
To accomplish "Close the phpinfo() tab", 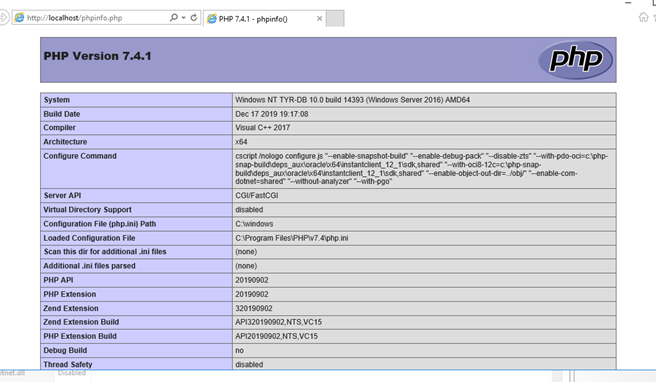I will [x=320, y=18].
